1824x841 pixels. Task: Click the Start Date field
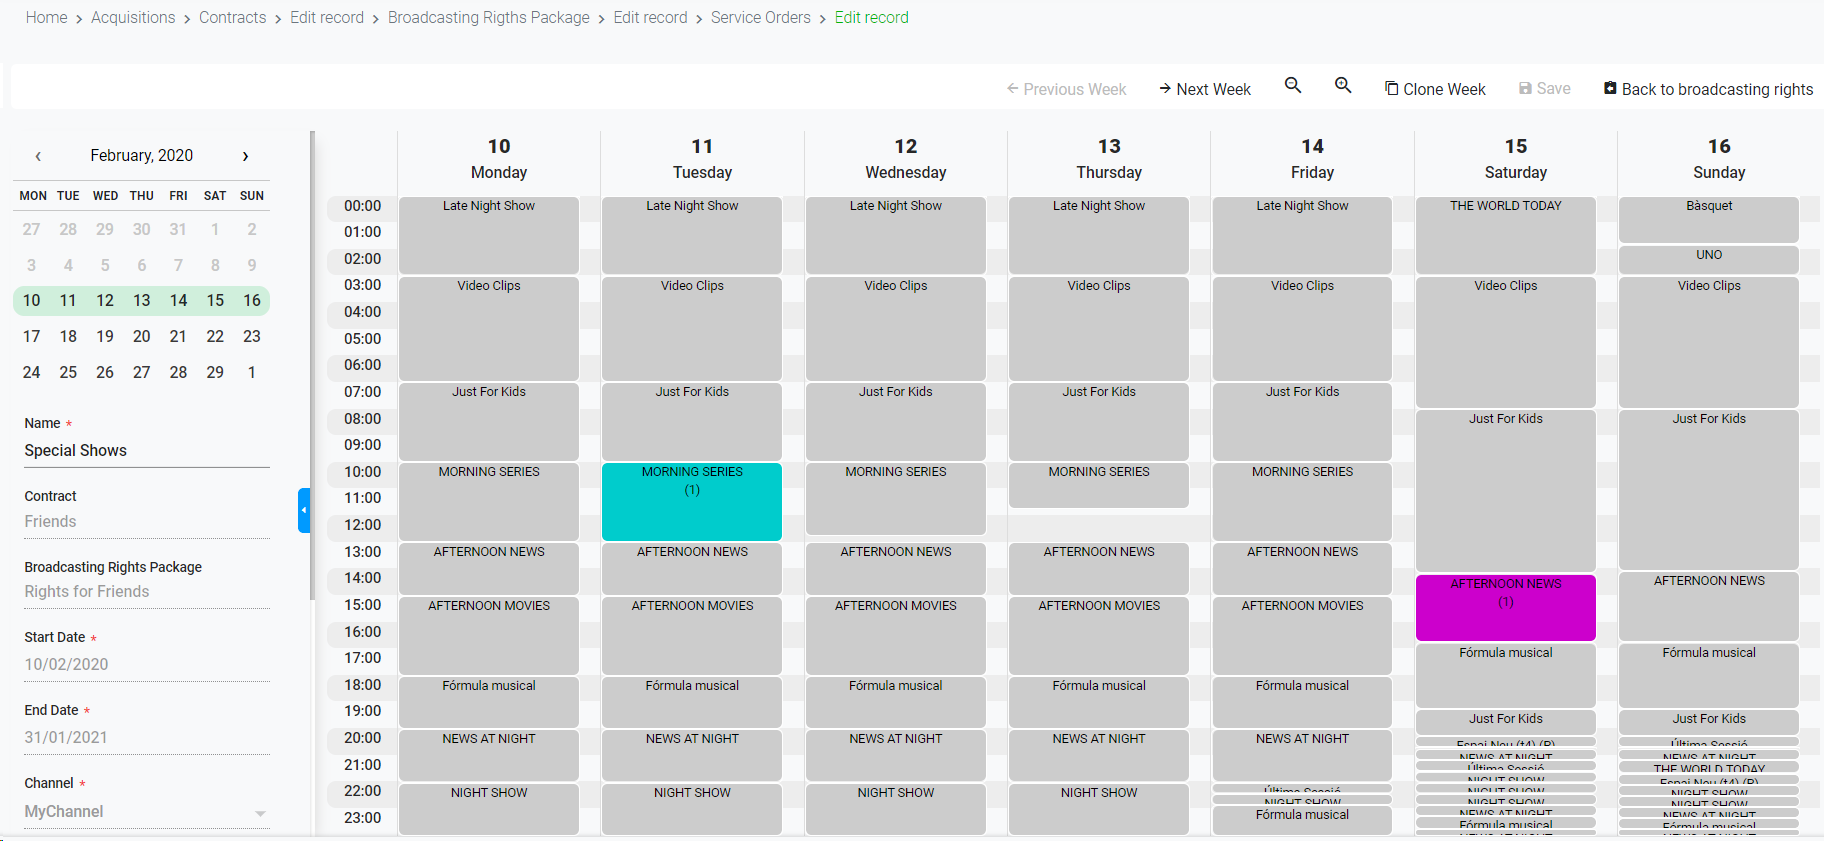coord(146,664)
